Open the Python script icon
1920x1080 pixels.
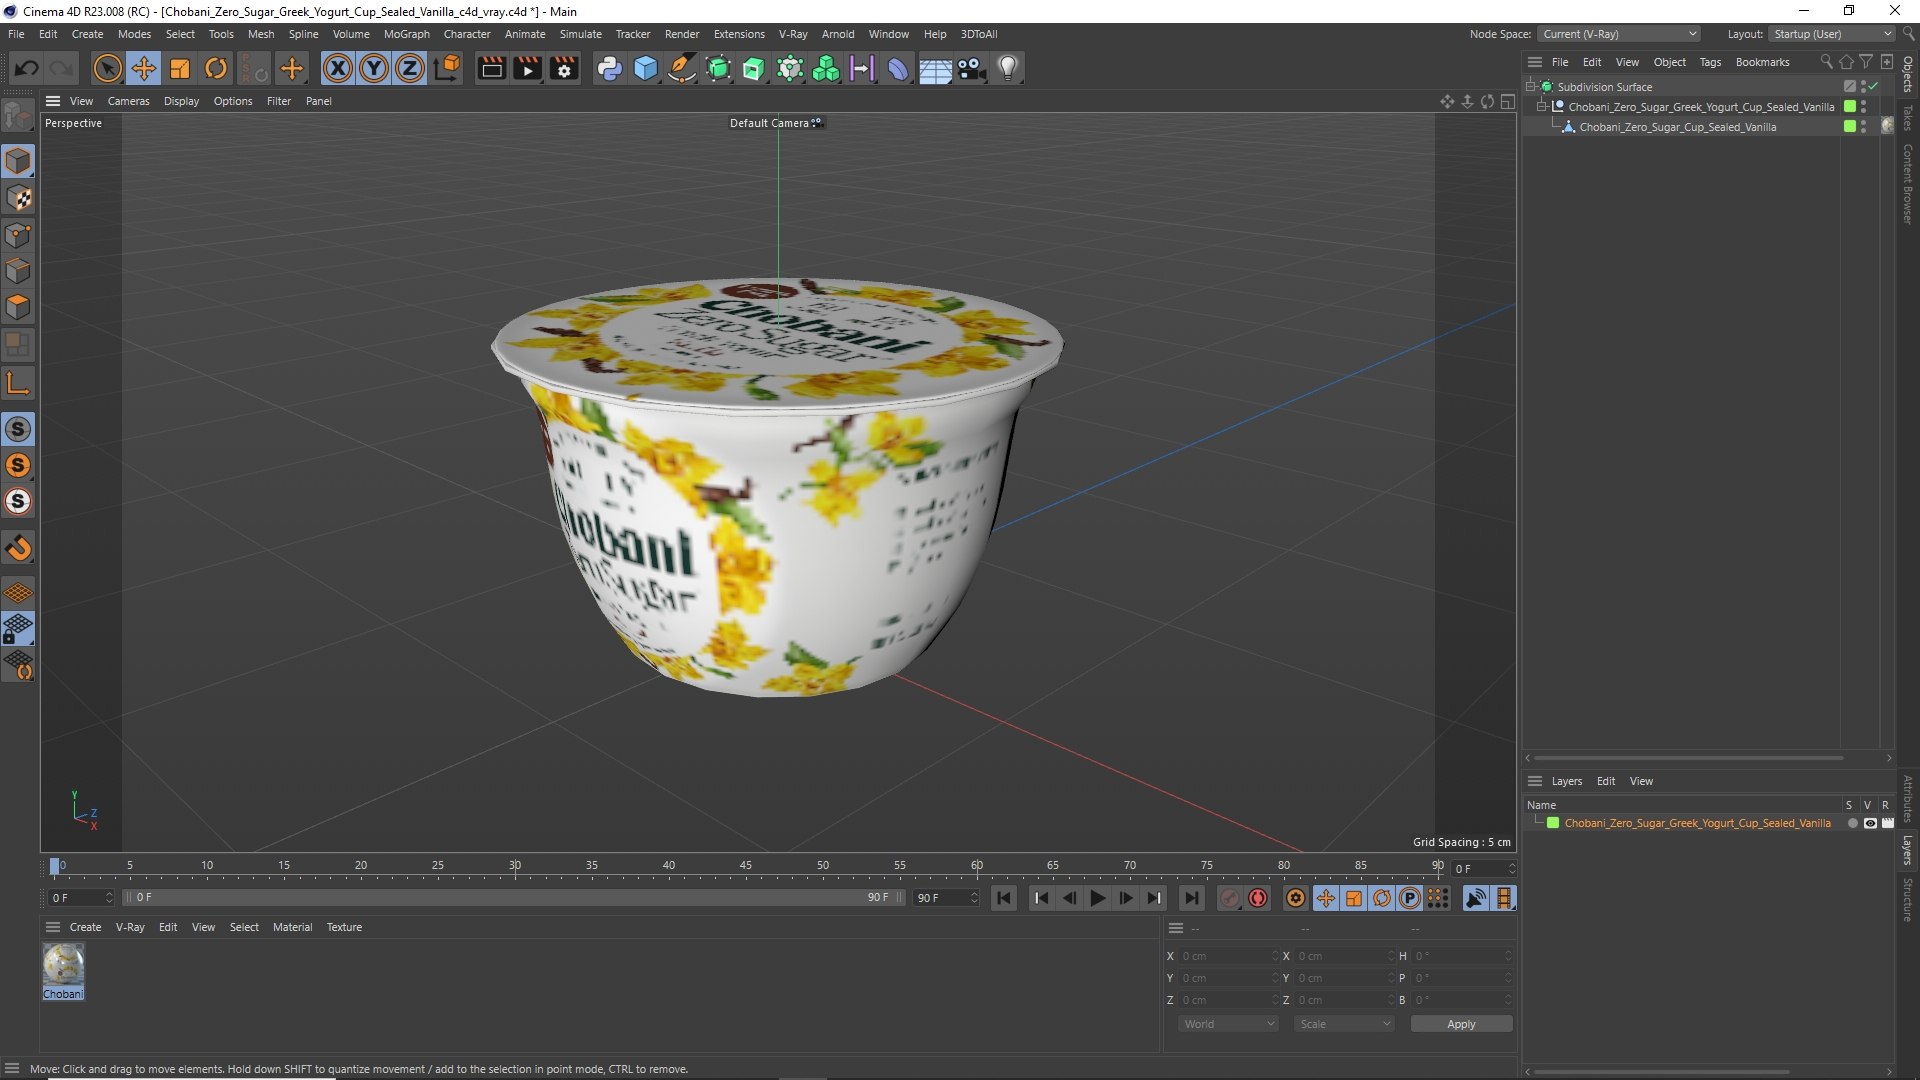[609, 68]
